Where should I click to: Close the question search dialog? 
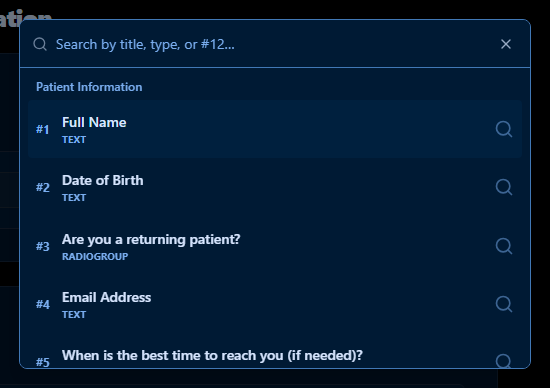[505, 44]
